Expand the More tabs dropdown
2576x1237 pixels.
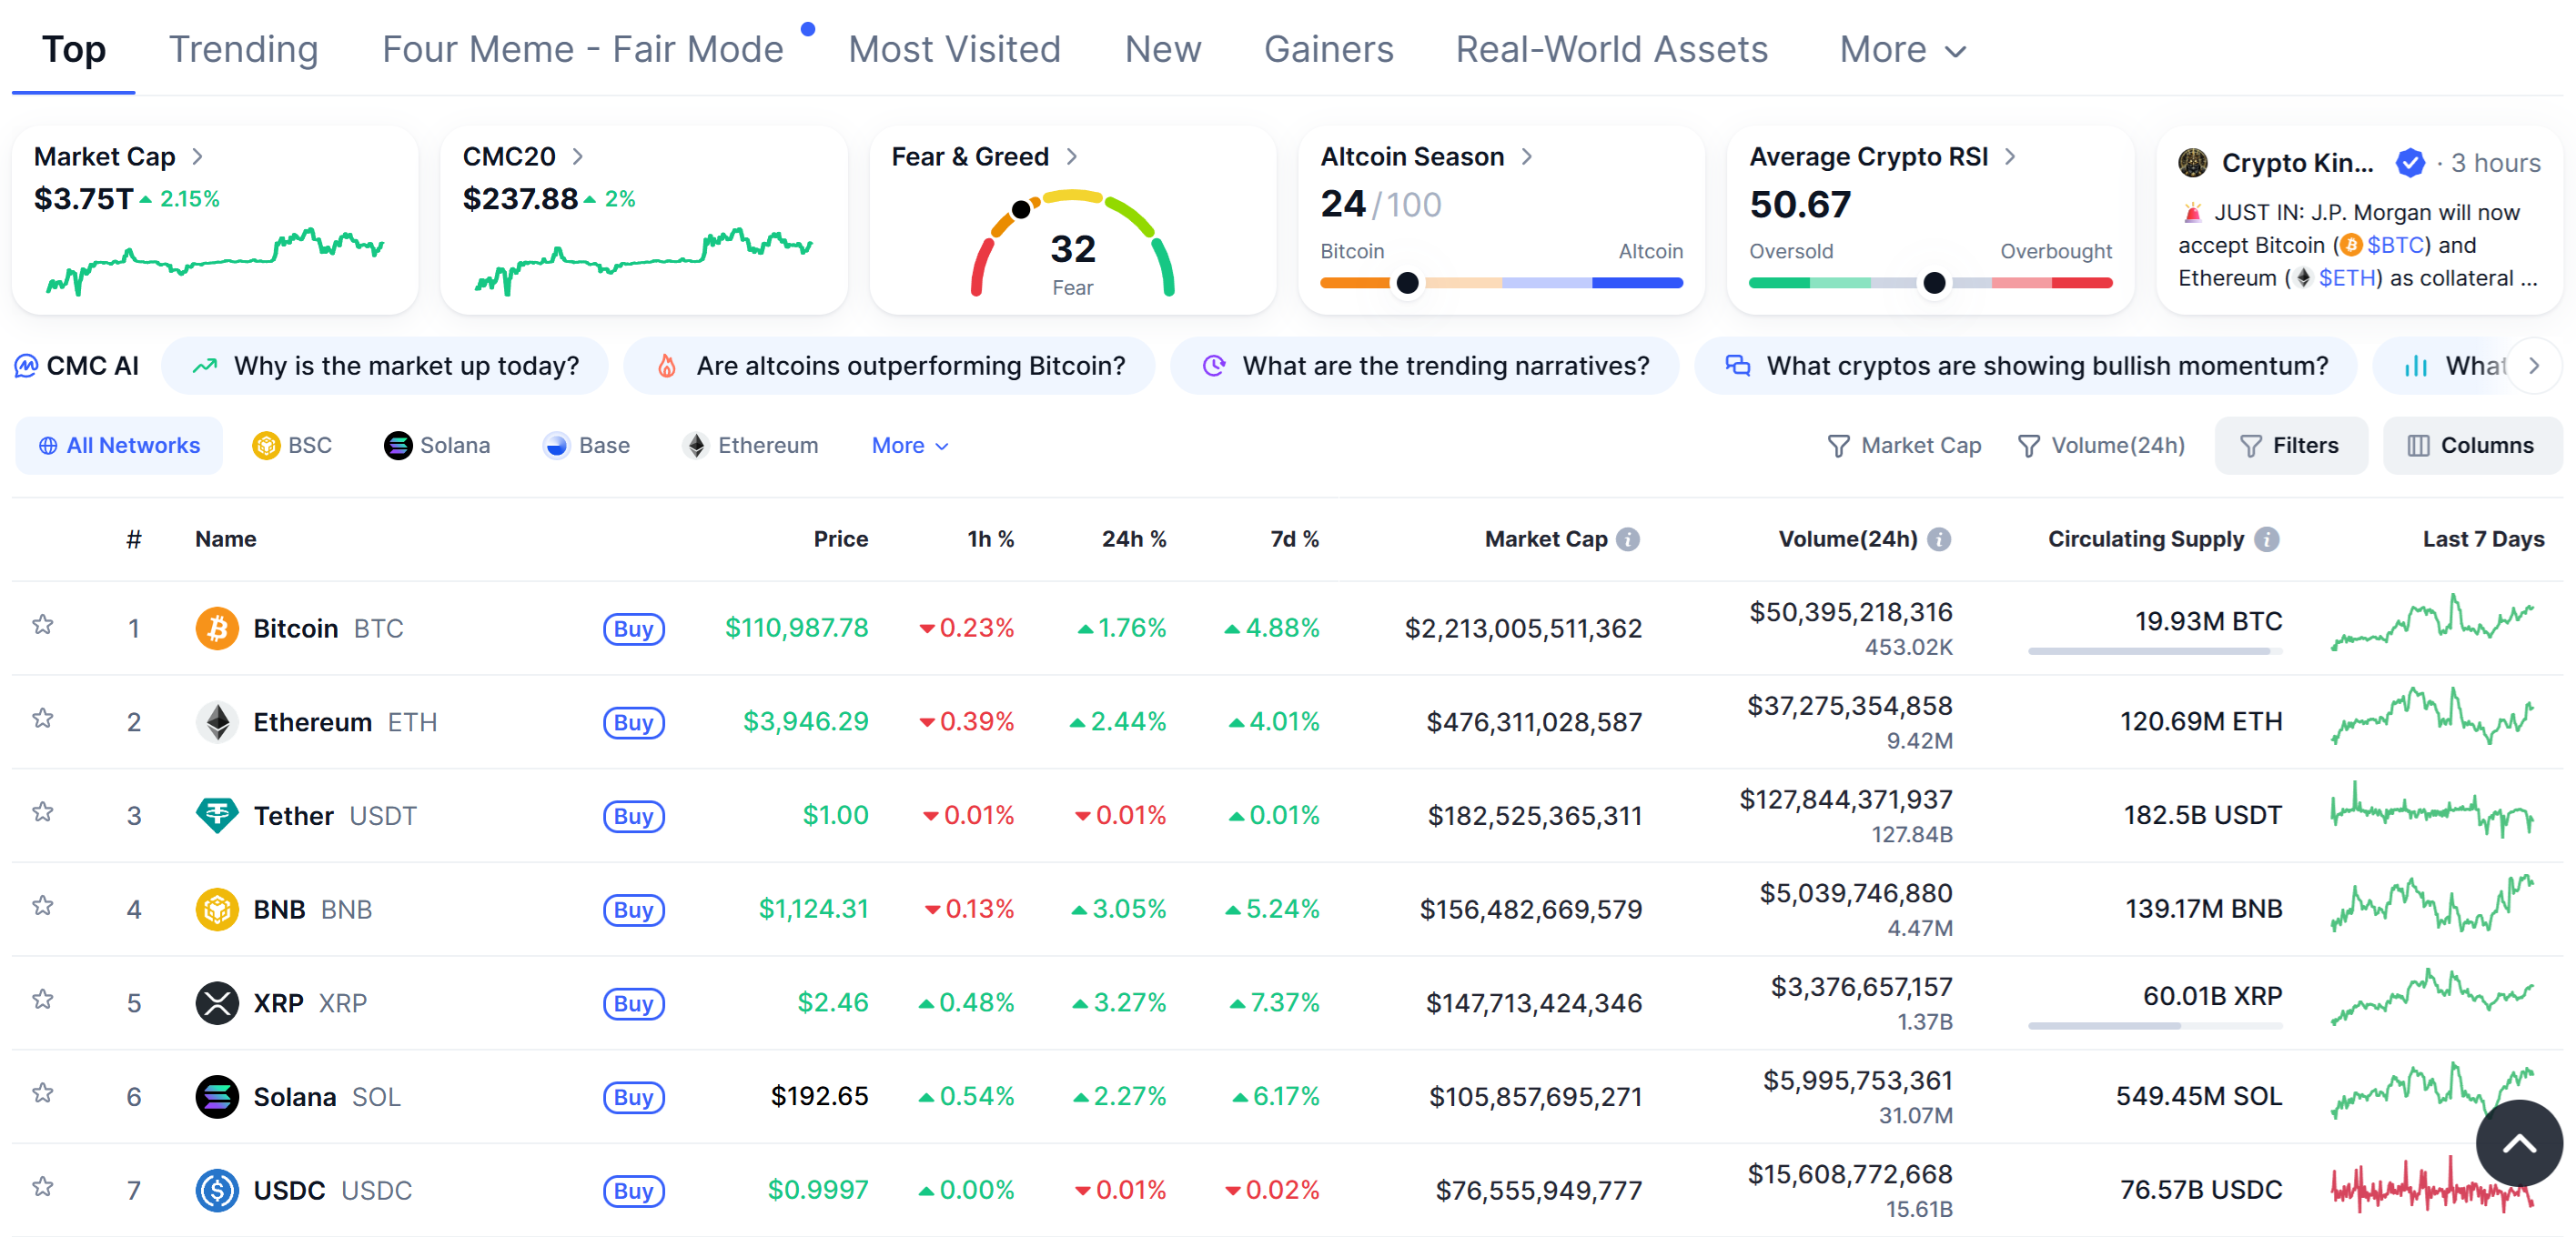point(1902,50)
